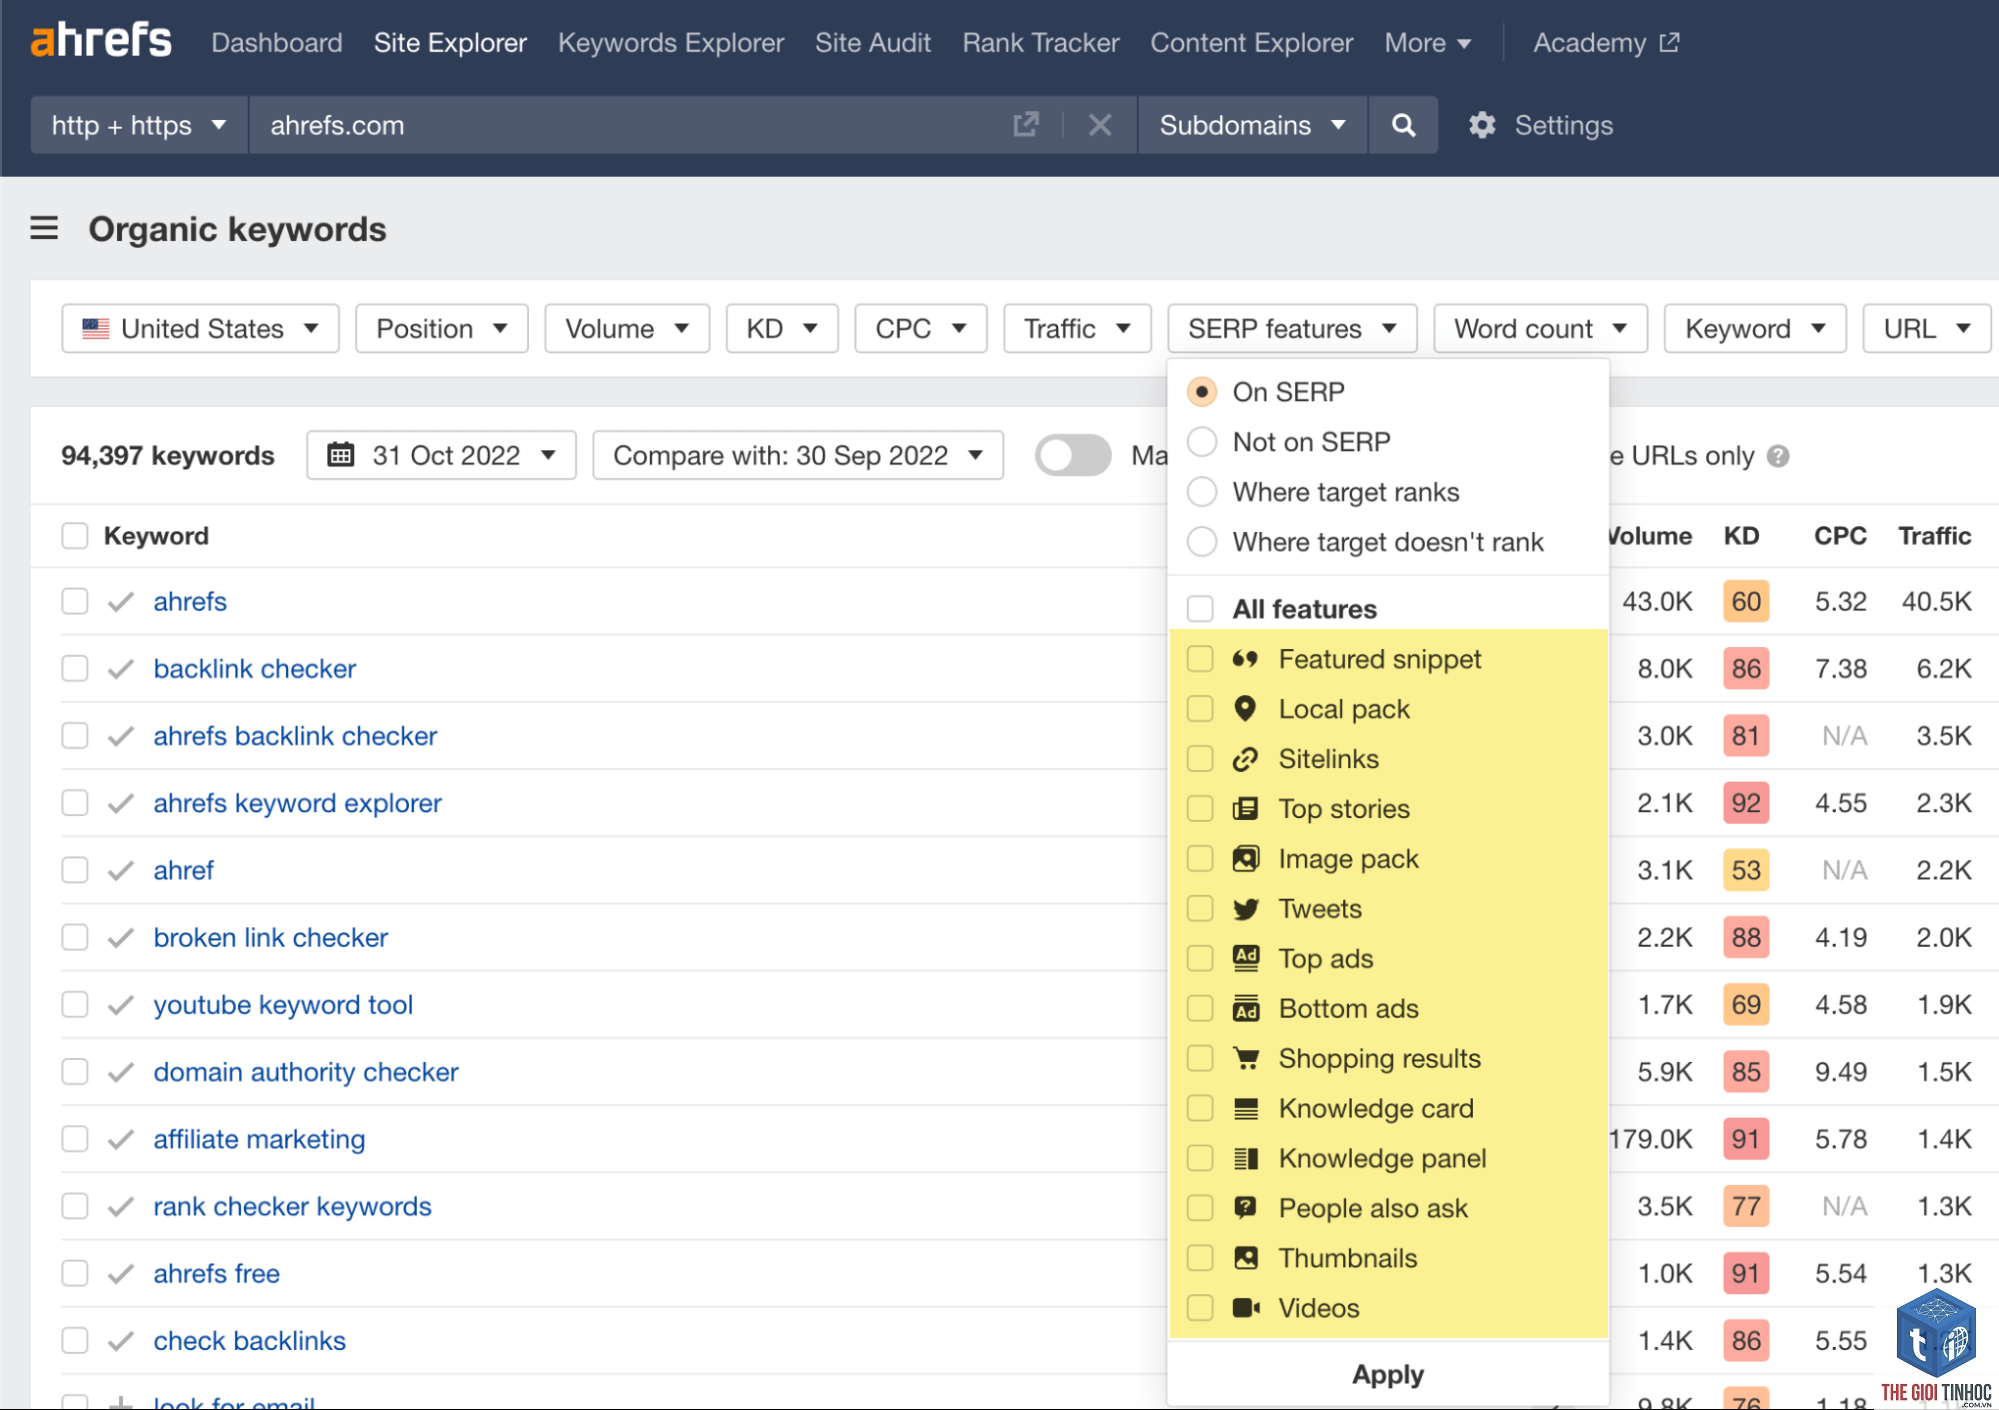
Task: Select the On SERP radio button
Action: click(x=1202, y=392)
